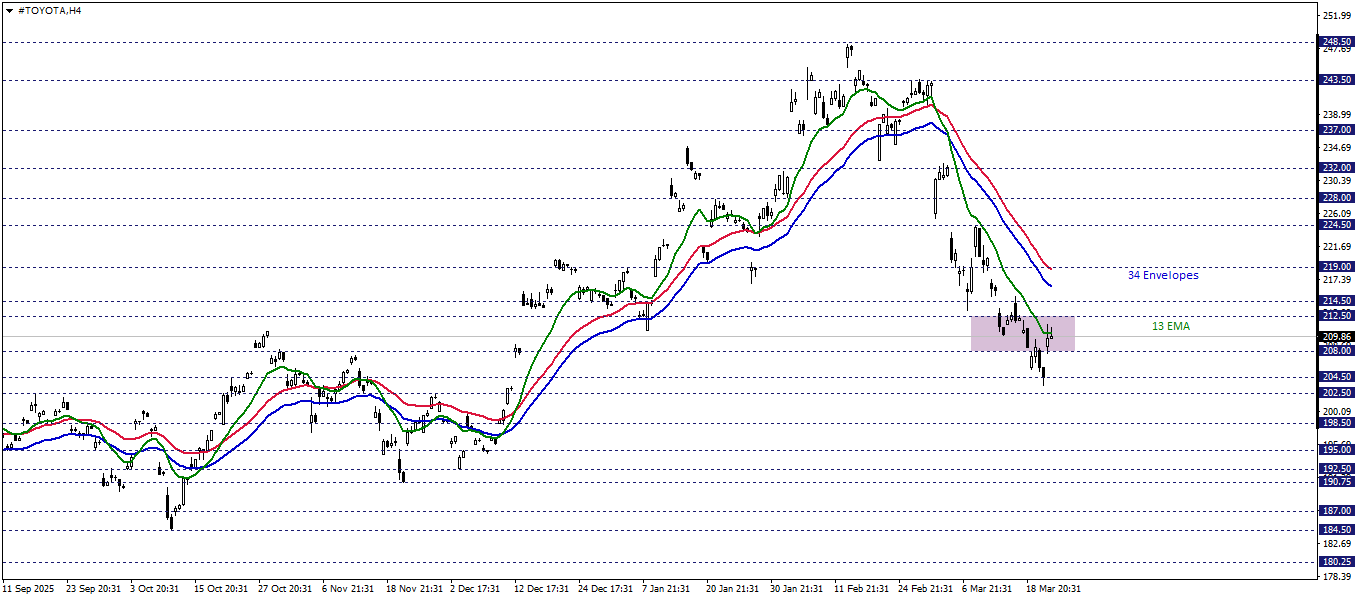Screen dimensions: 1358x600
Task: Select the purple shaded rectangle zone
Action: pos(1010,333)
